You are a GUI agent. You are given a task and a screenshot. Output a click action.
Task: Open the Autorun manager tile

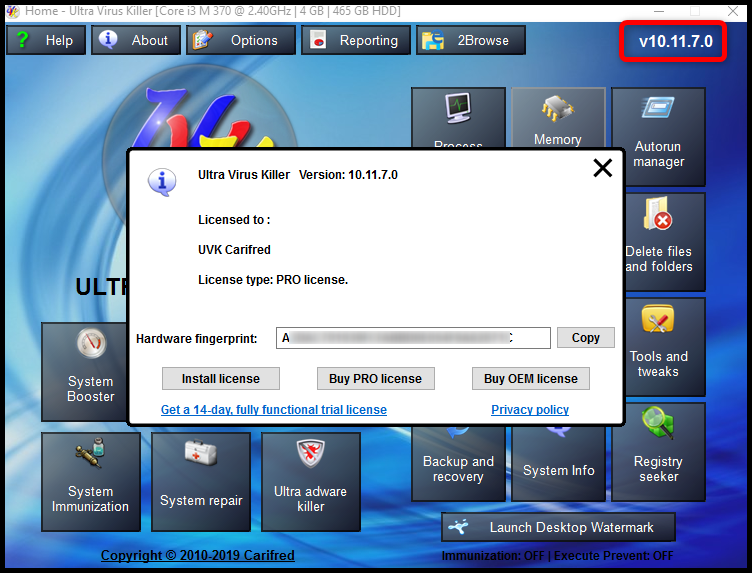click(658, 137)
